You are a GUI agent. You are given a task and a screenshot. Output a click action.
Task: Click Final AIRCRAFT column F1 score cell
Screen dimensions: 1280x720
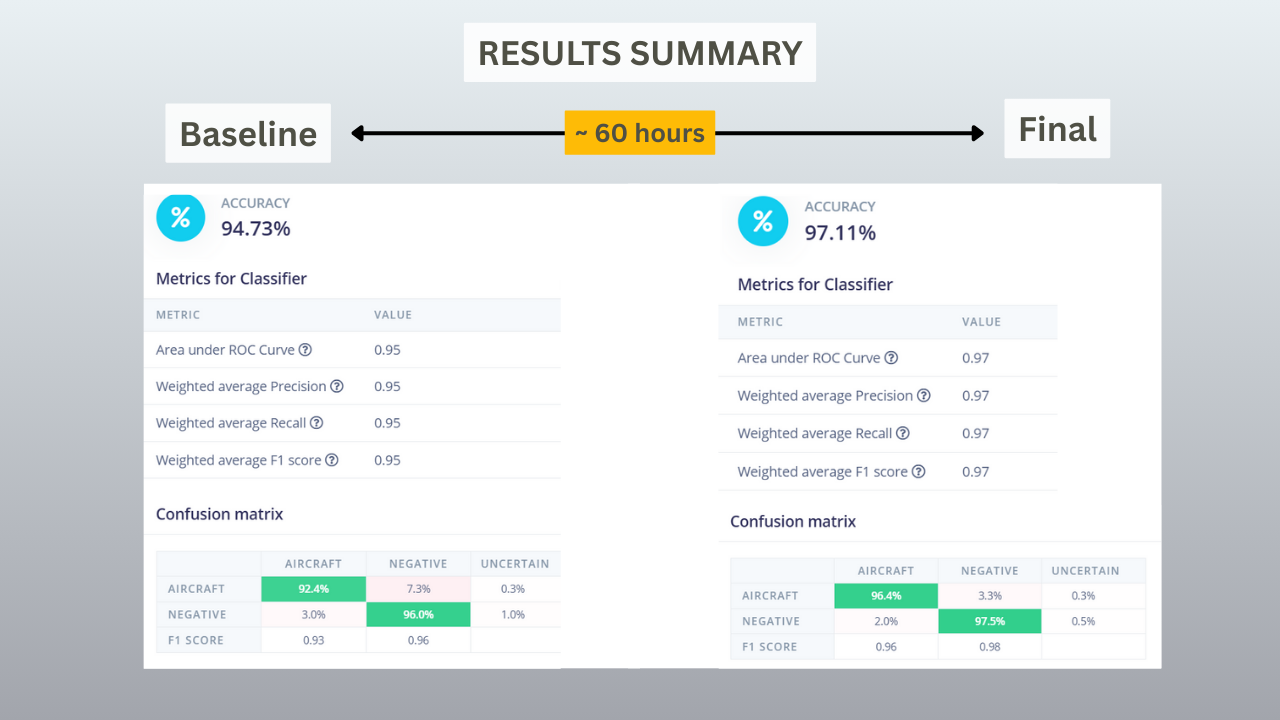click(886, 647)
